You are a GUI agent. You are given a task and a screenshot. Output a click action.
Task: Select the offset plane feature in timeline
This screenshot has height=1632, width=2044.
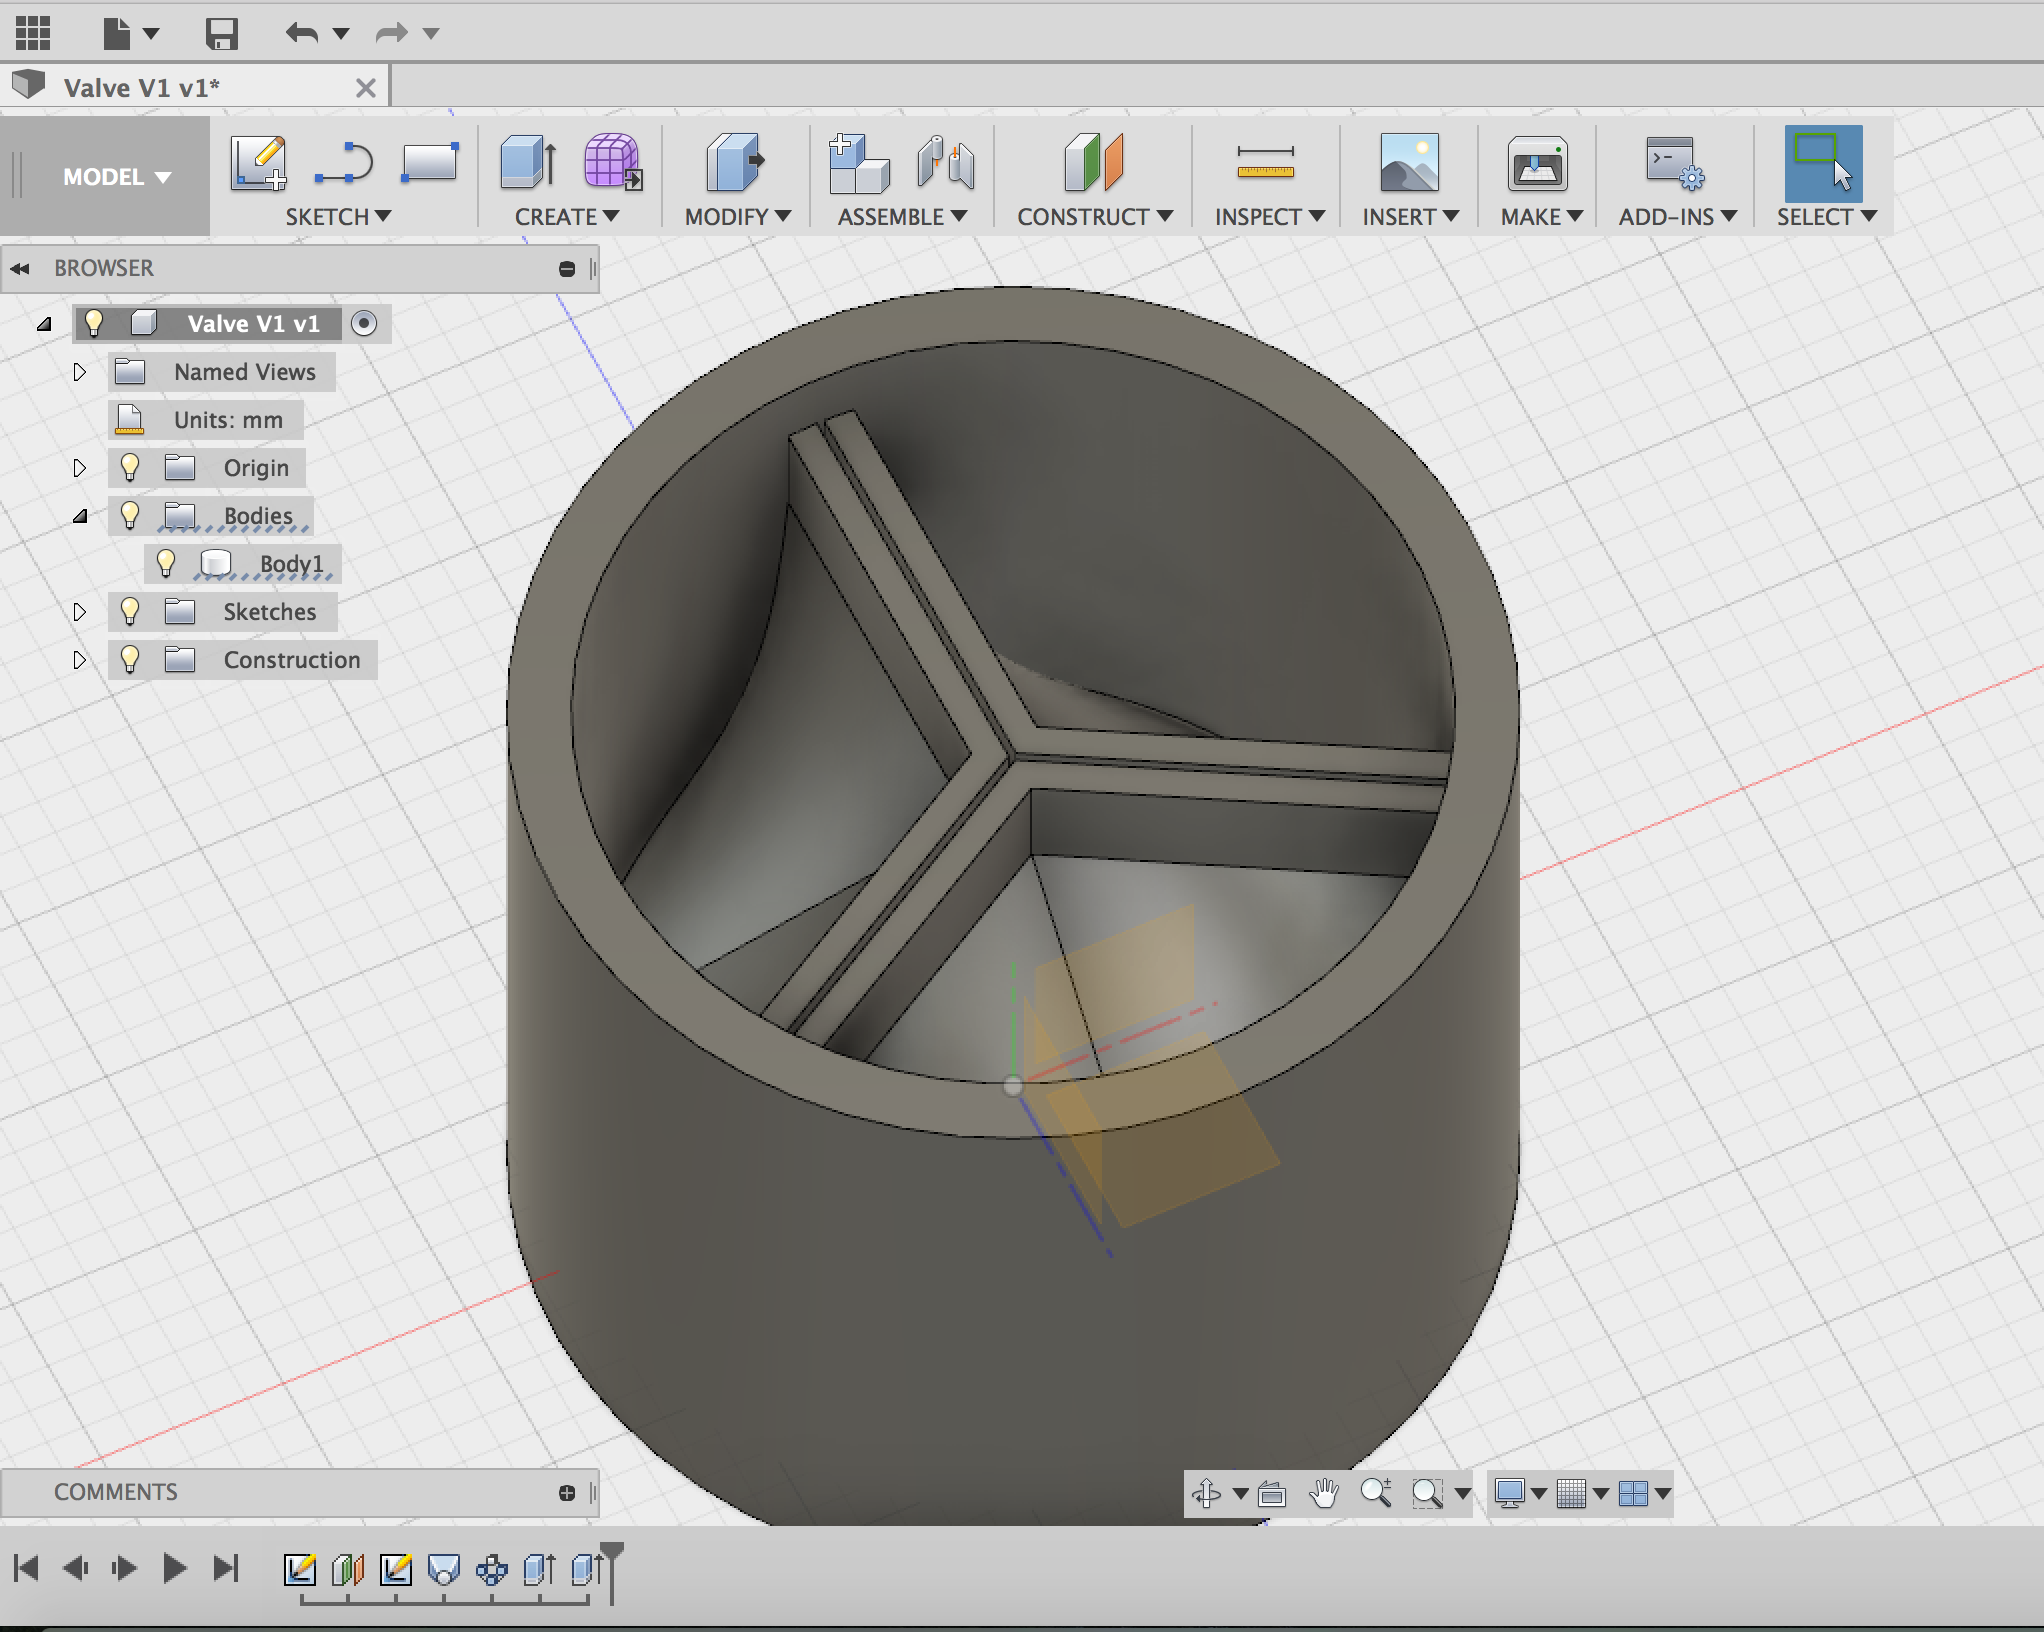[x=348, y=1570]
